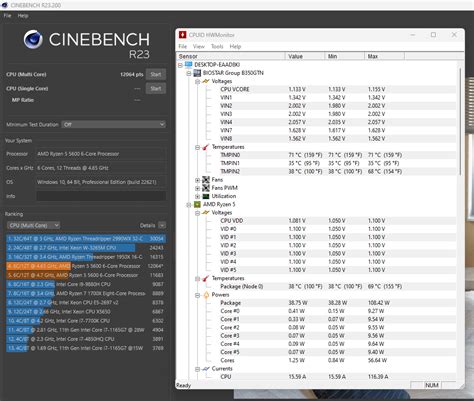Open the Cinebench File menu

click(x=7, y=16)
